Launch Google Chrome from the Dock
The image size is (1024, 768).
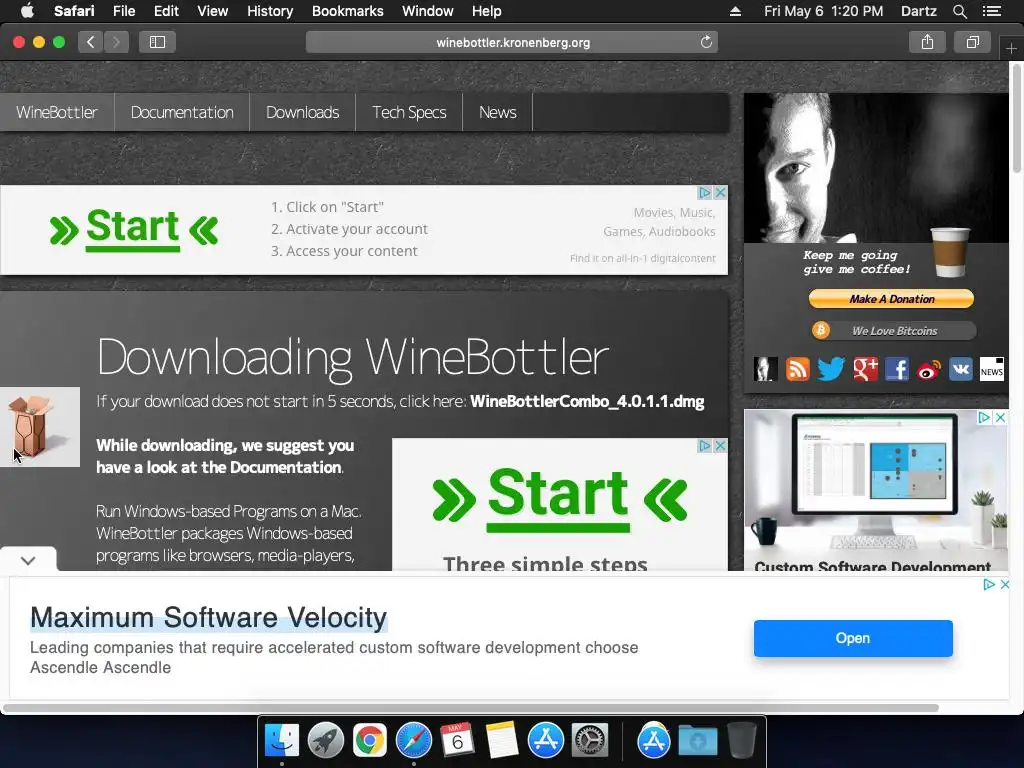pyautogui.click(x=370, y=741)
